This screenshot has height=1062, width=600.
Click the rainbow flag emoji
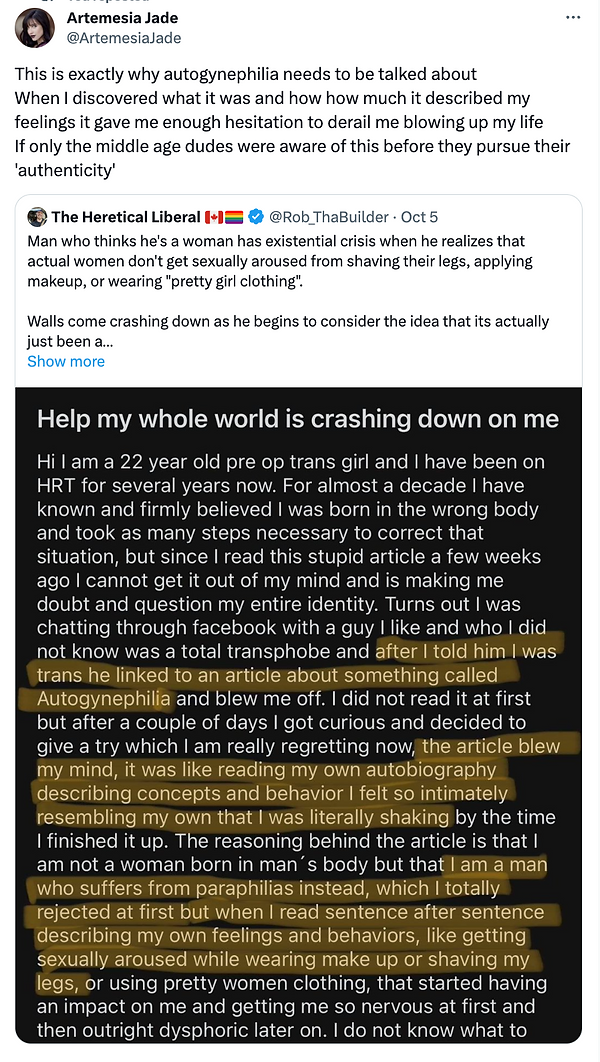click(x=234, y=217)
